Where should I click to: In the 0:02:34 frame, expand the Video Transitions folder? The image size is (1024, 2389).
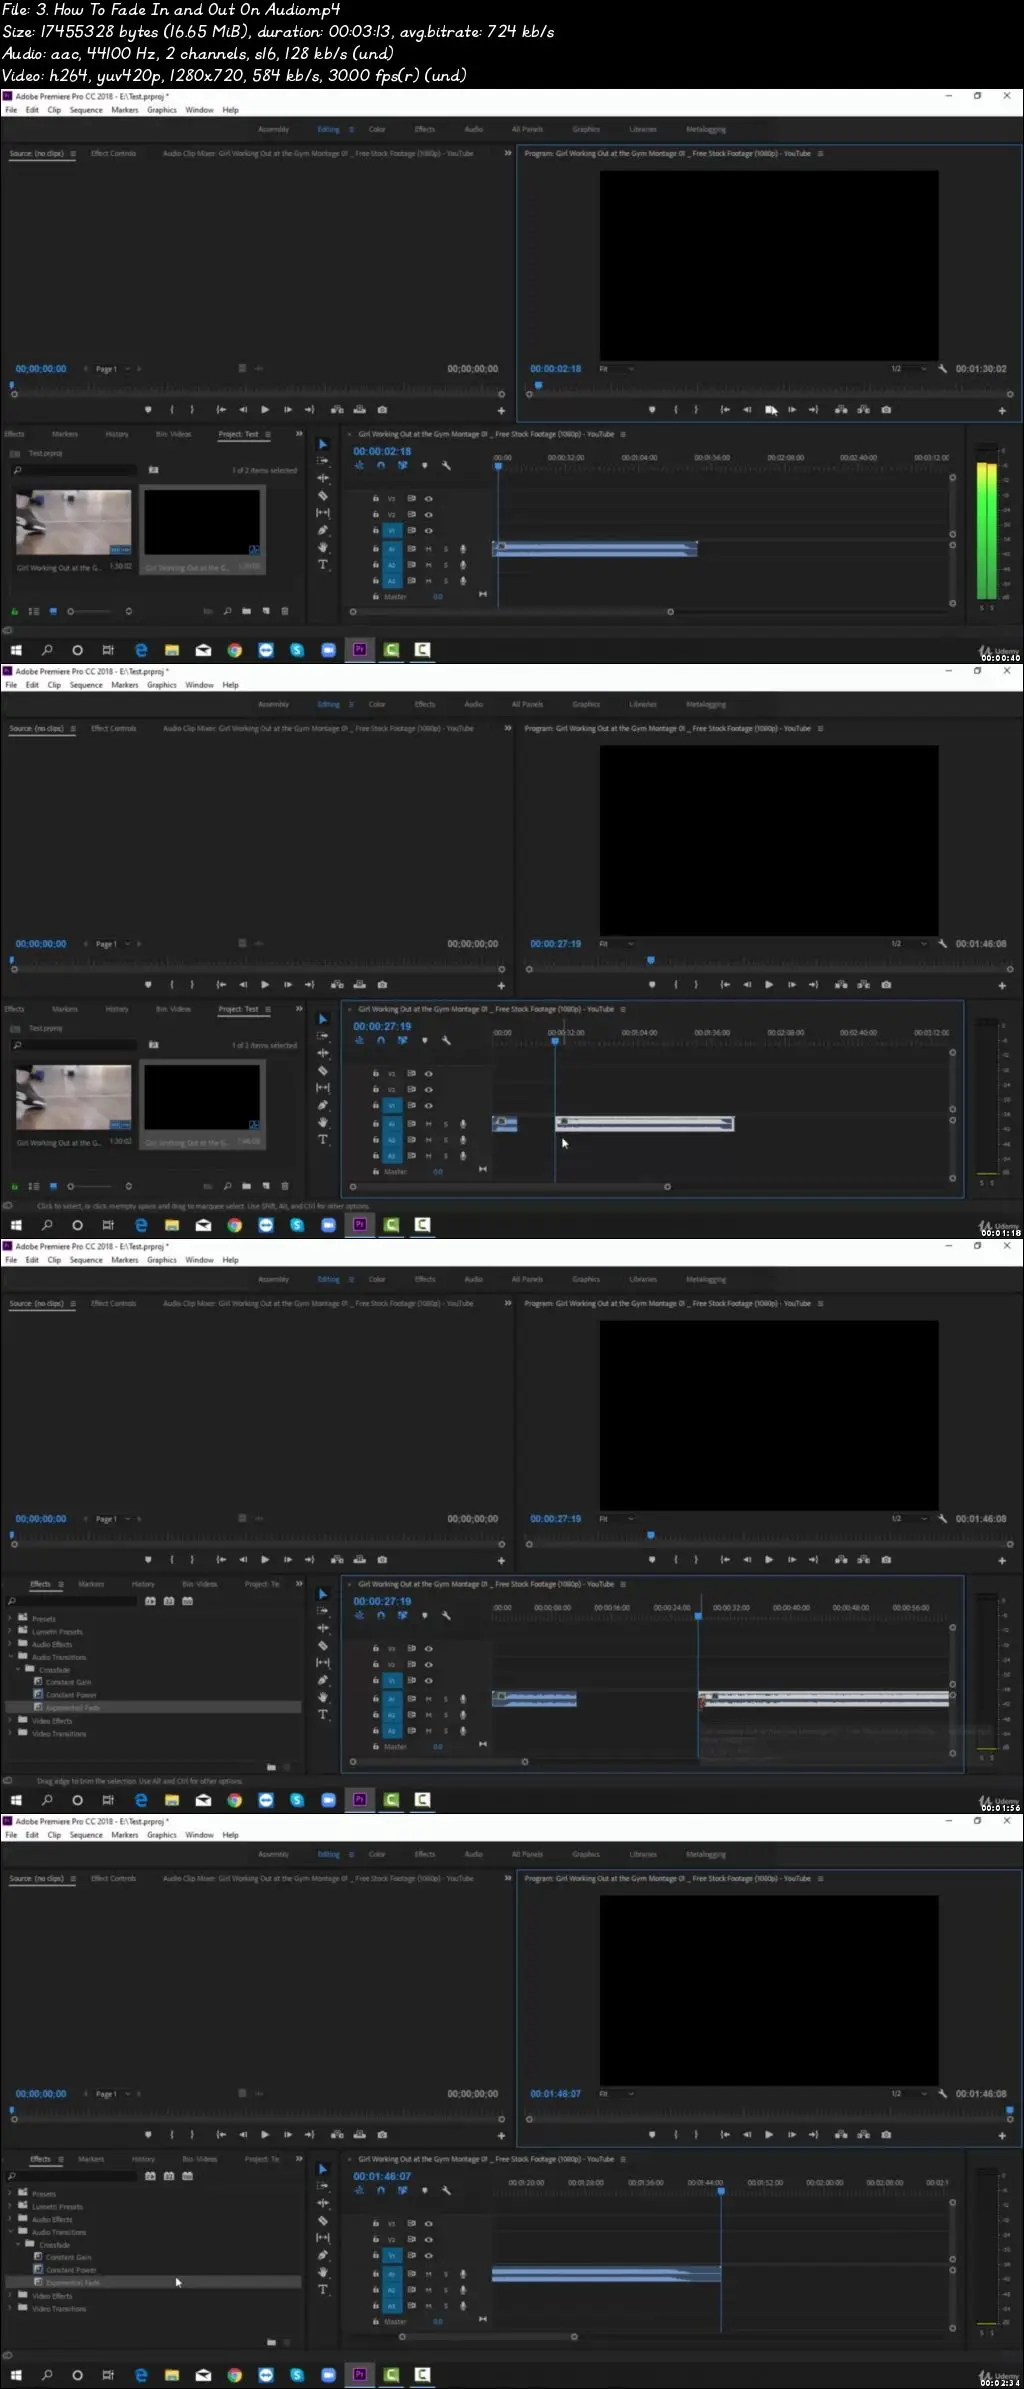(x=11, y=2308)
